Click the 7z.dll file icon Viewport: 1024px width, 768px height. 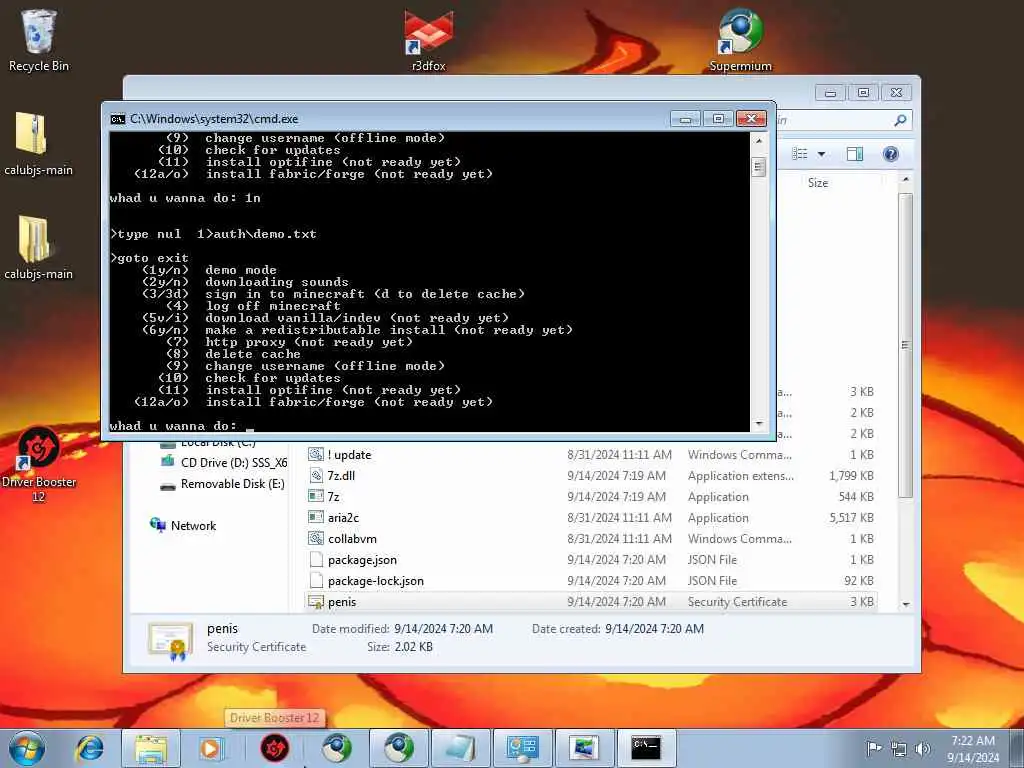[316, 475]
